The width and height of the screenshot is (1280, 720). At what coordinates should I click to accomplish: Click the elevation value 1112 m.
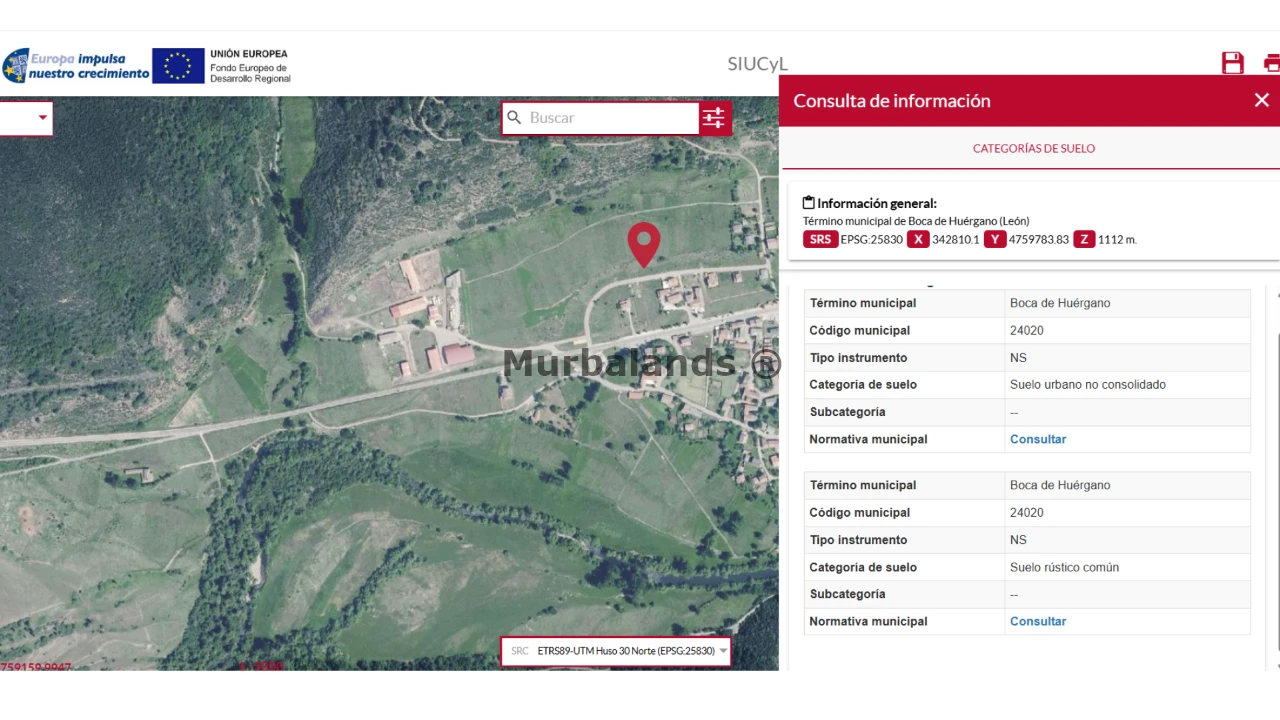coord(1117,240)
